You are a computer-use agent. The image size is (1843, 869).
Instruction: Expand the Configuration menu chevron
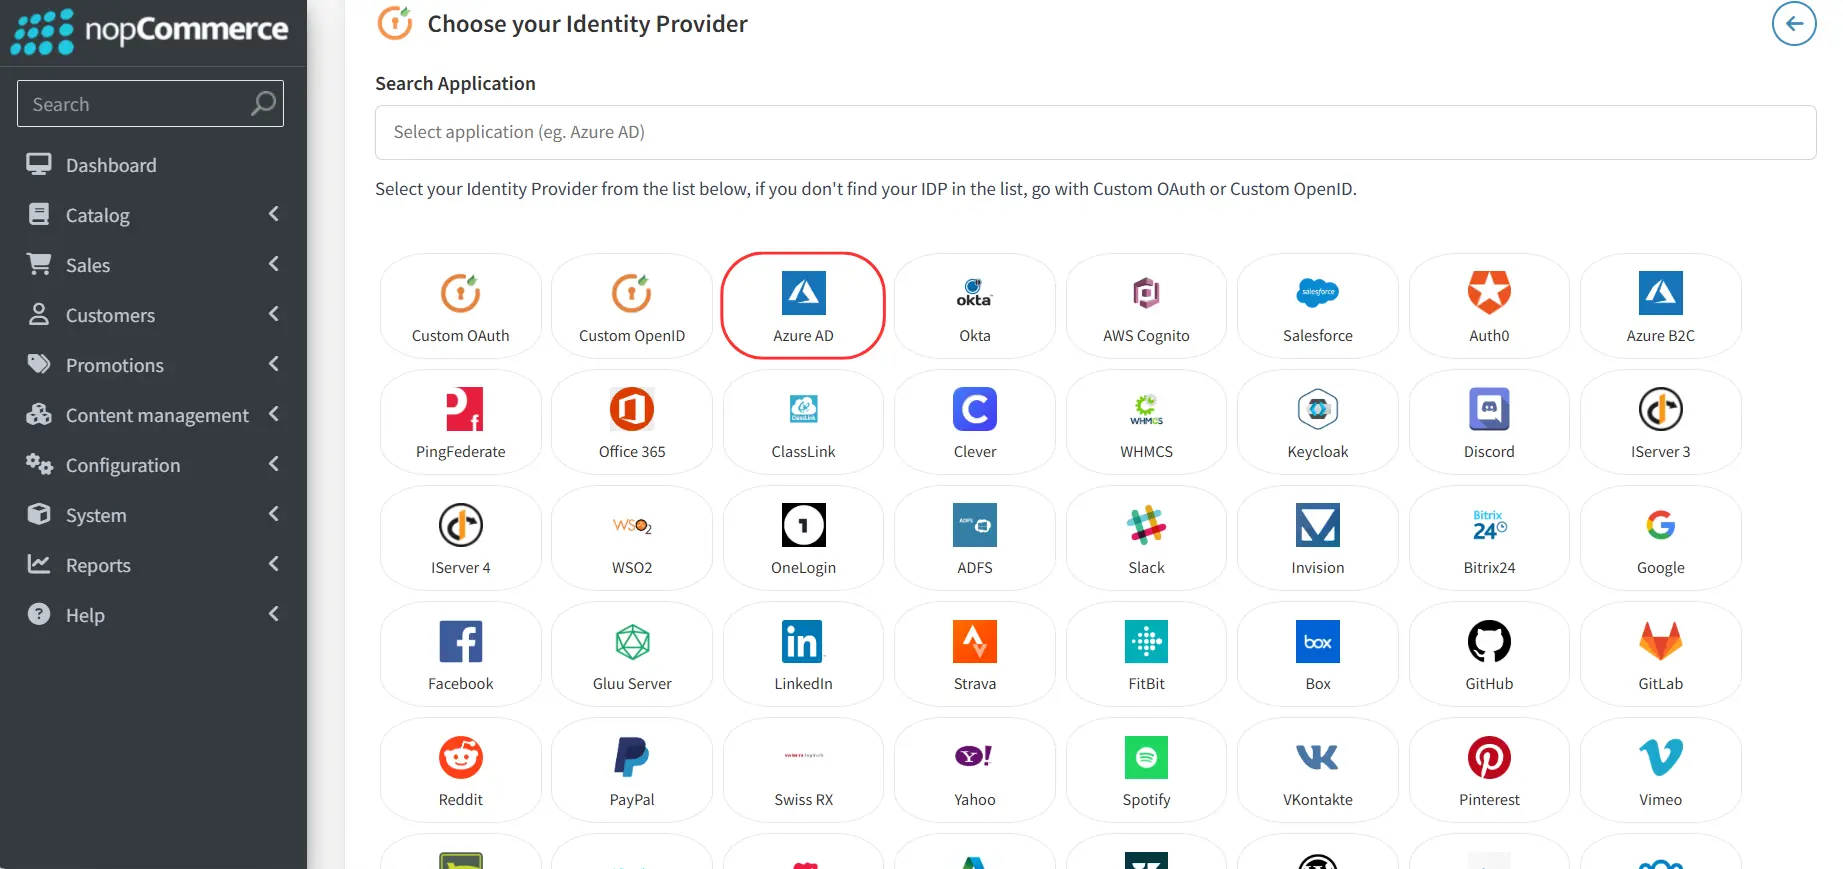tap(273, 464)
